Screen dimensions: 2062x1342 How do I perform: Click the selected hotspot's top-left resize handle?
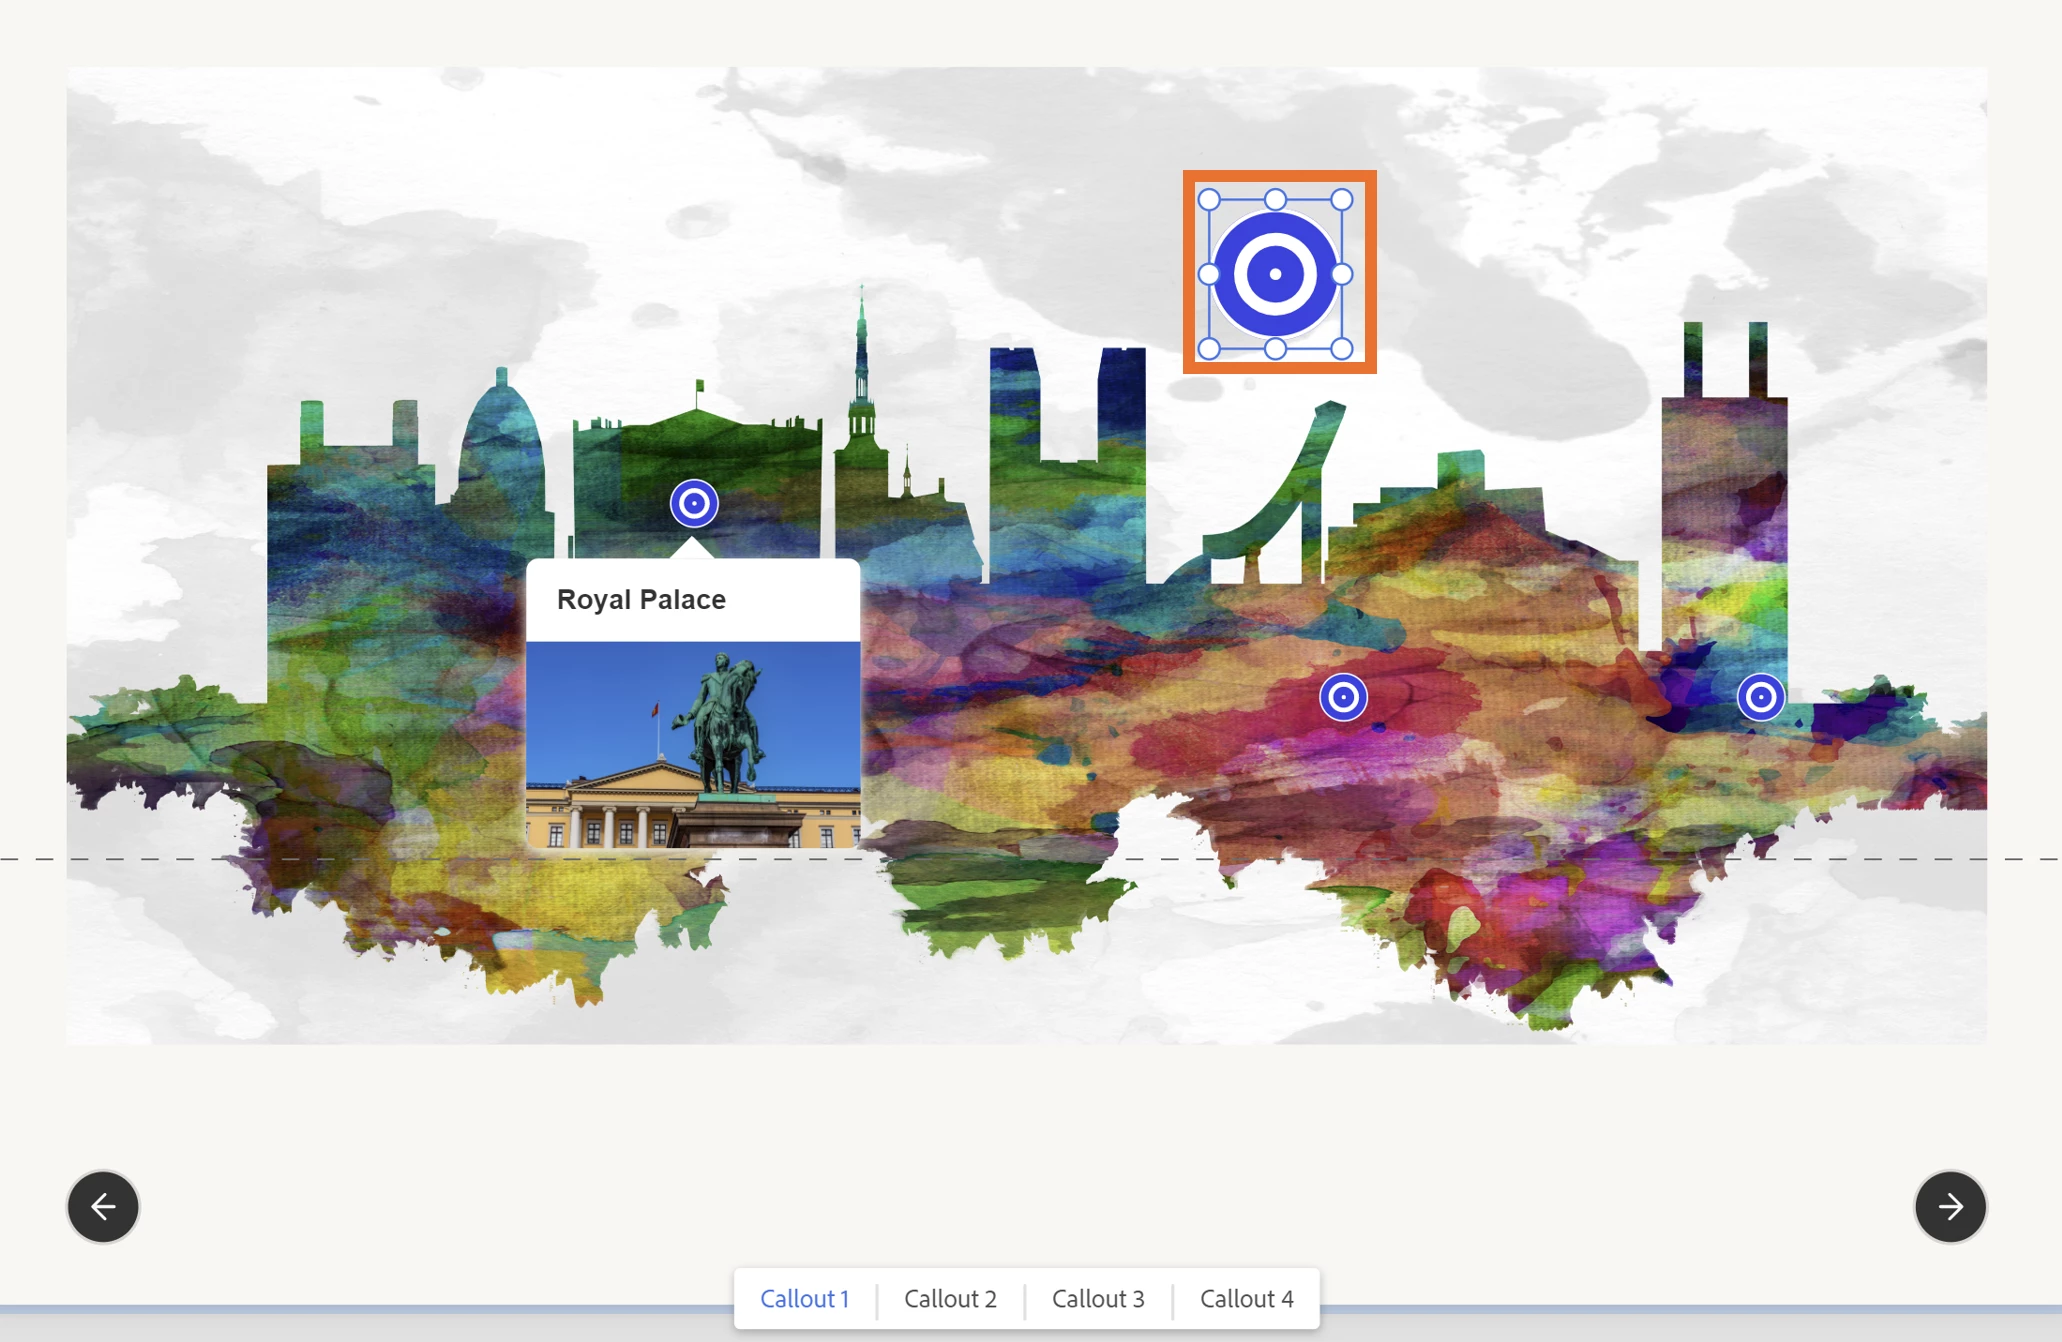click(1209, 200)
